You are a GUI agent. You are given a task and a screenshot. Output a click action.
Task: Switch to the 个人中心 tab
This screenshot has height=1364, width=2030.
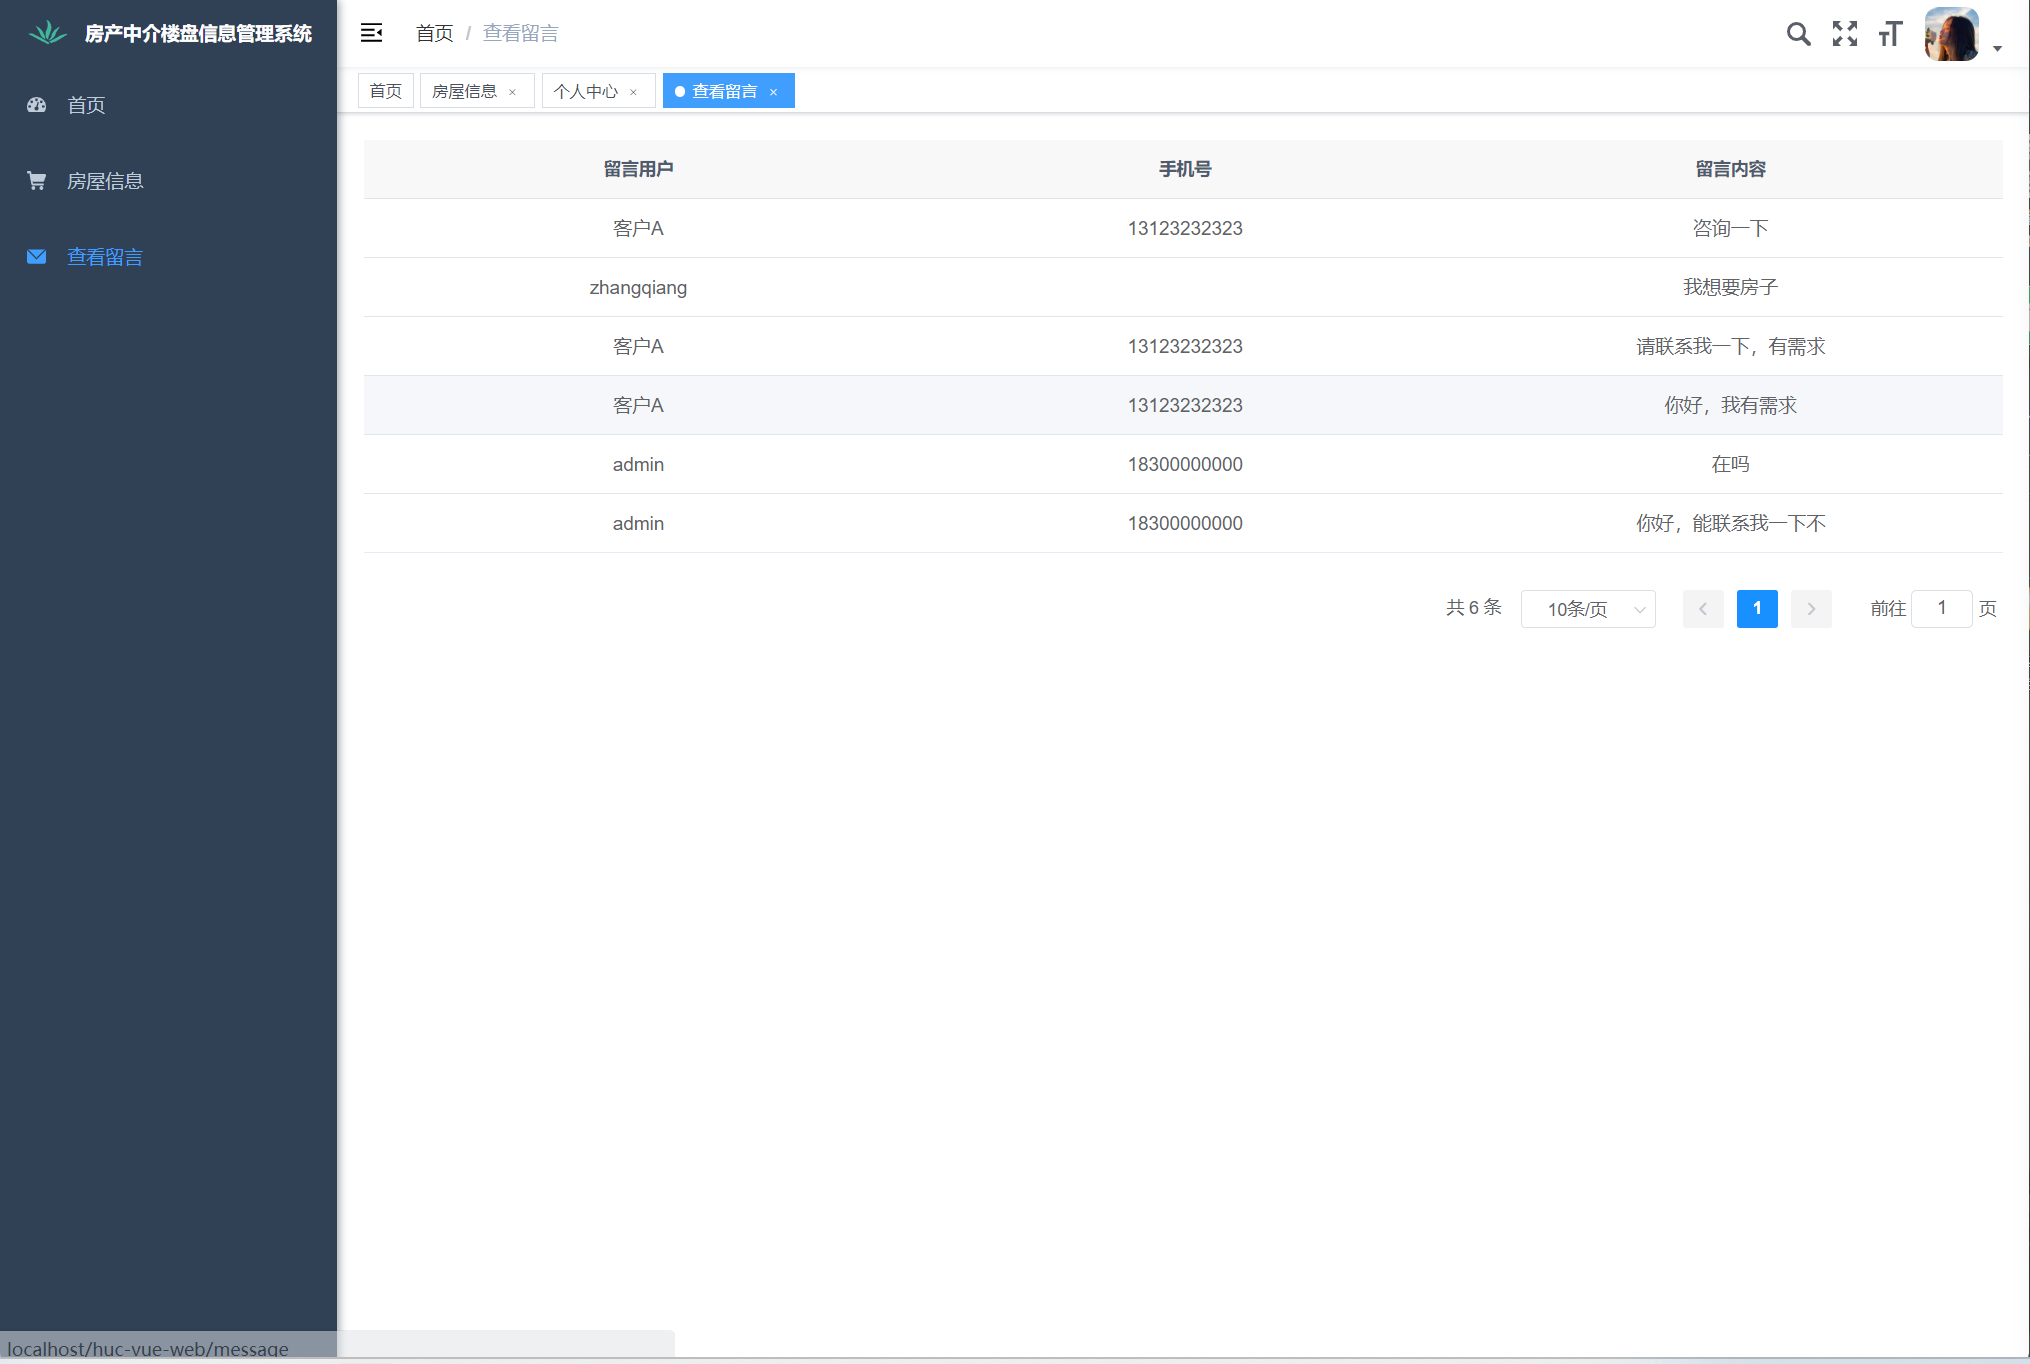586,91
